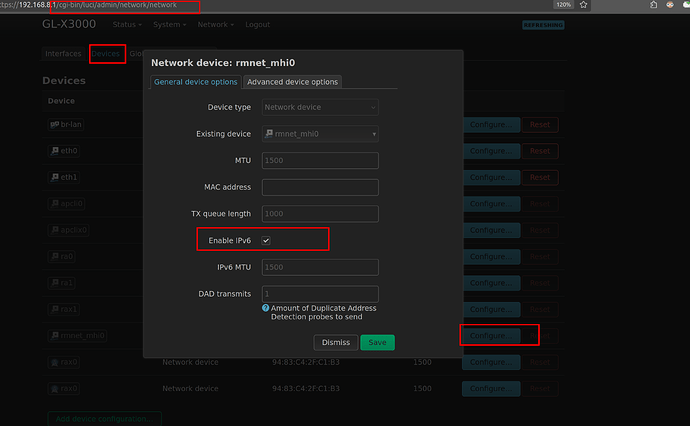This screenshot has height=426, width=690.
Task: Click Configure for ra0
Action: click(x=491, y=257)
